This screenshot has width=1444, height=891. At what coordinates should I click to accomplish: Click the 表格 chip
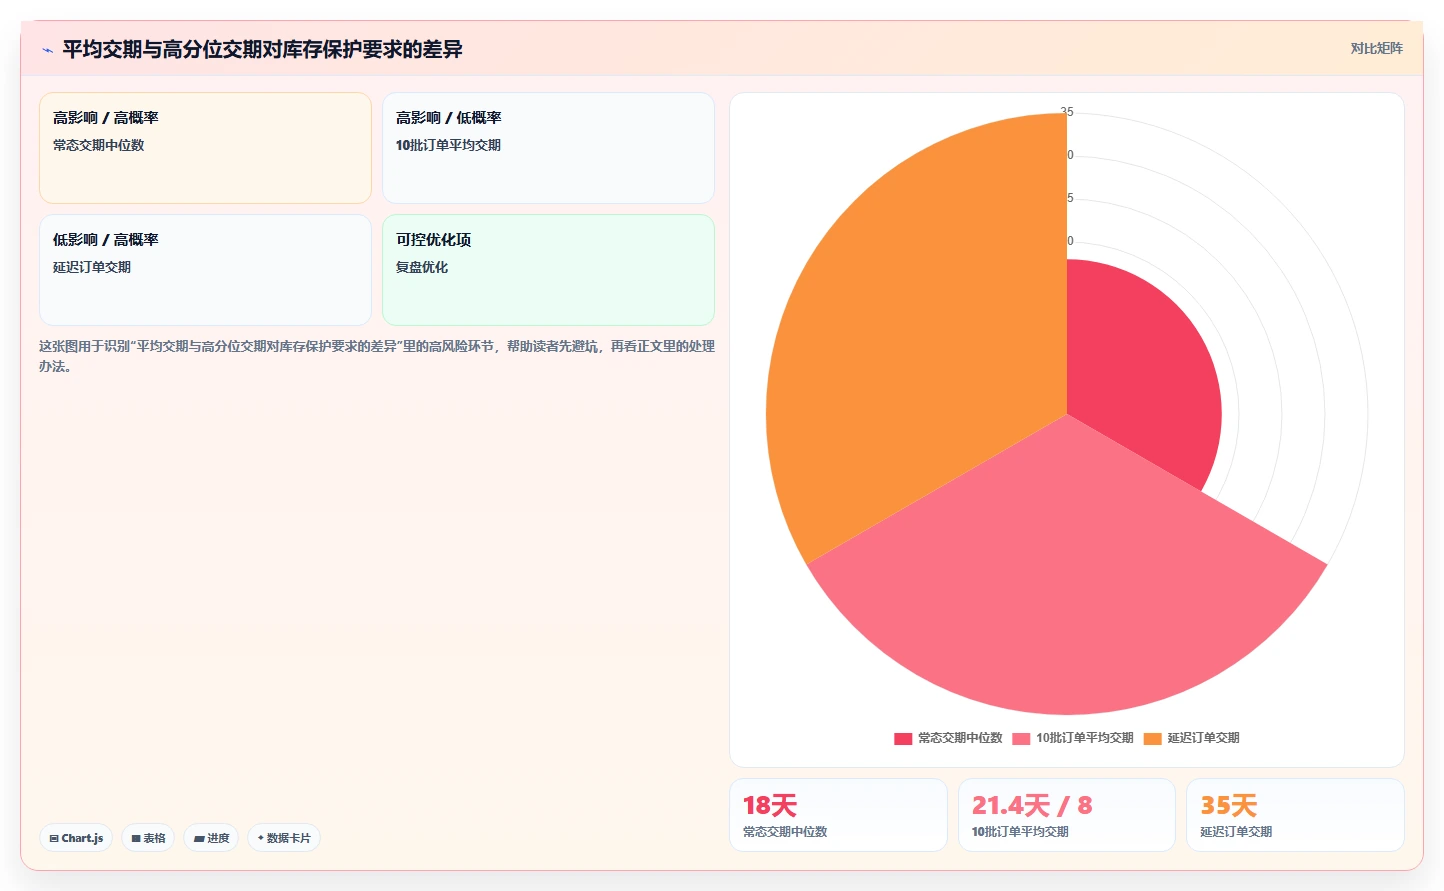(x=148, y=838)
